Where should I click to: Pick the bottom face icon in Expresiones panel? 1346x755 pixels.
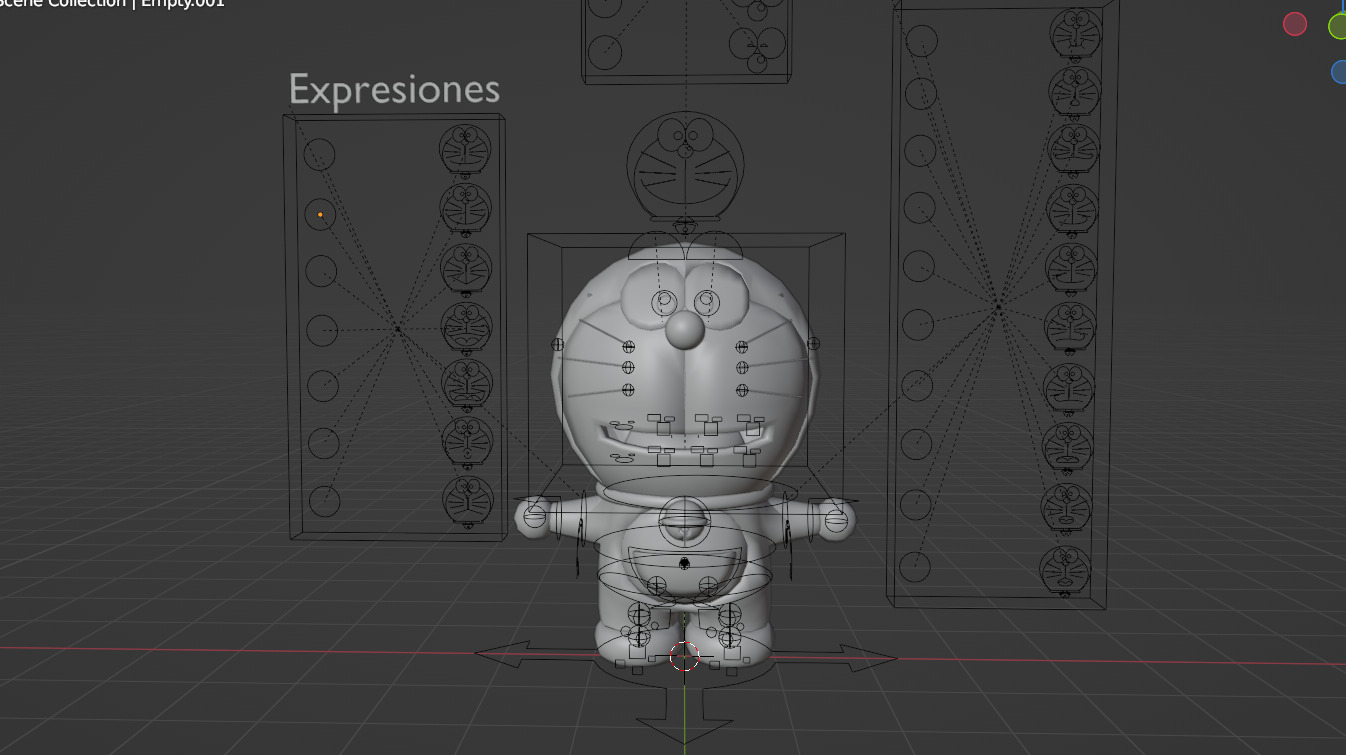pos(468,500)
